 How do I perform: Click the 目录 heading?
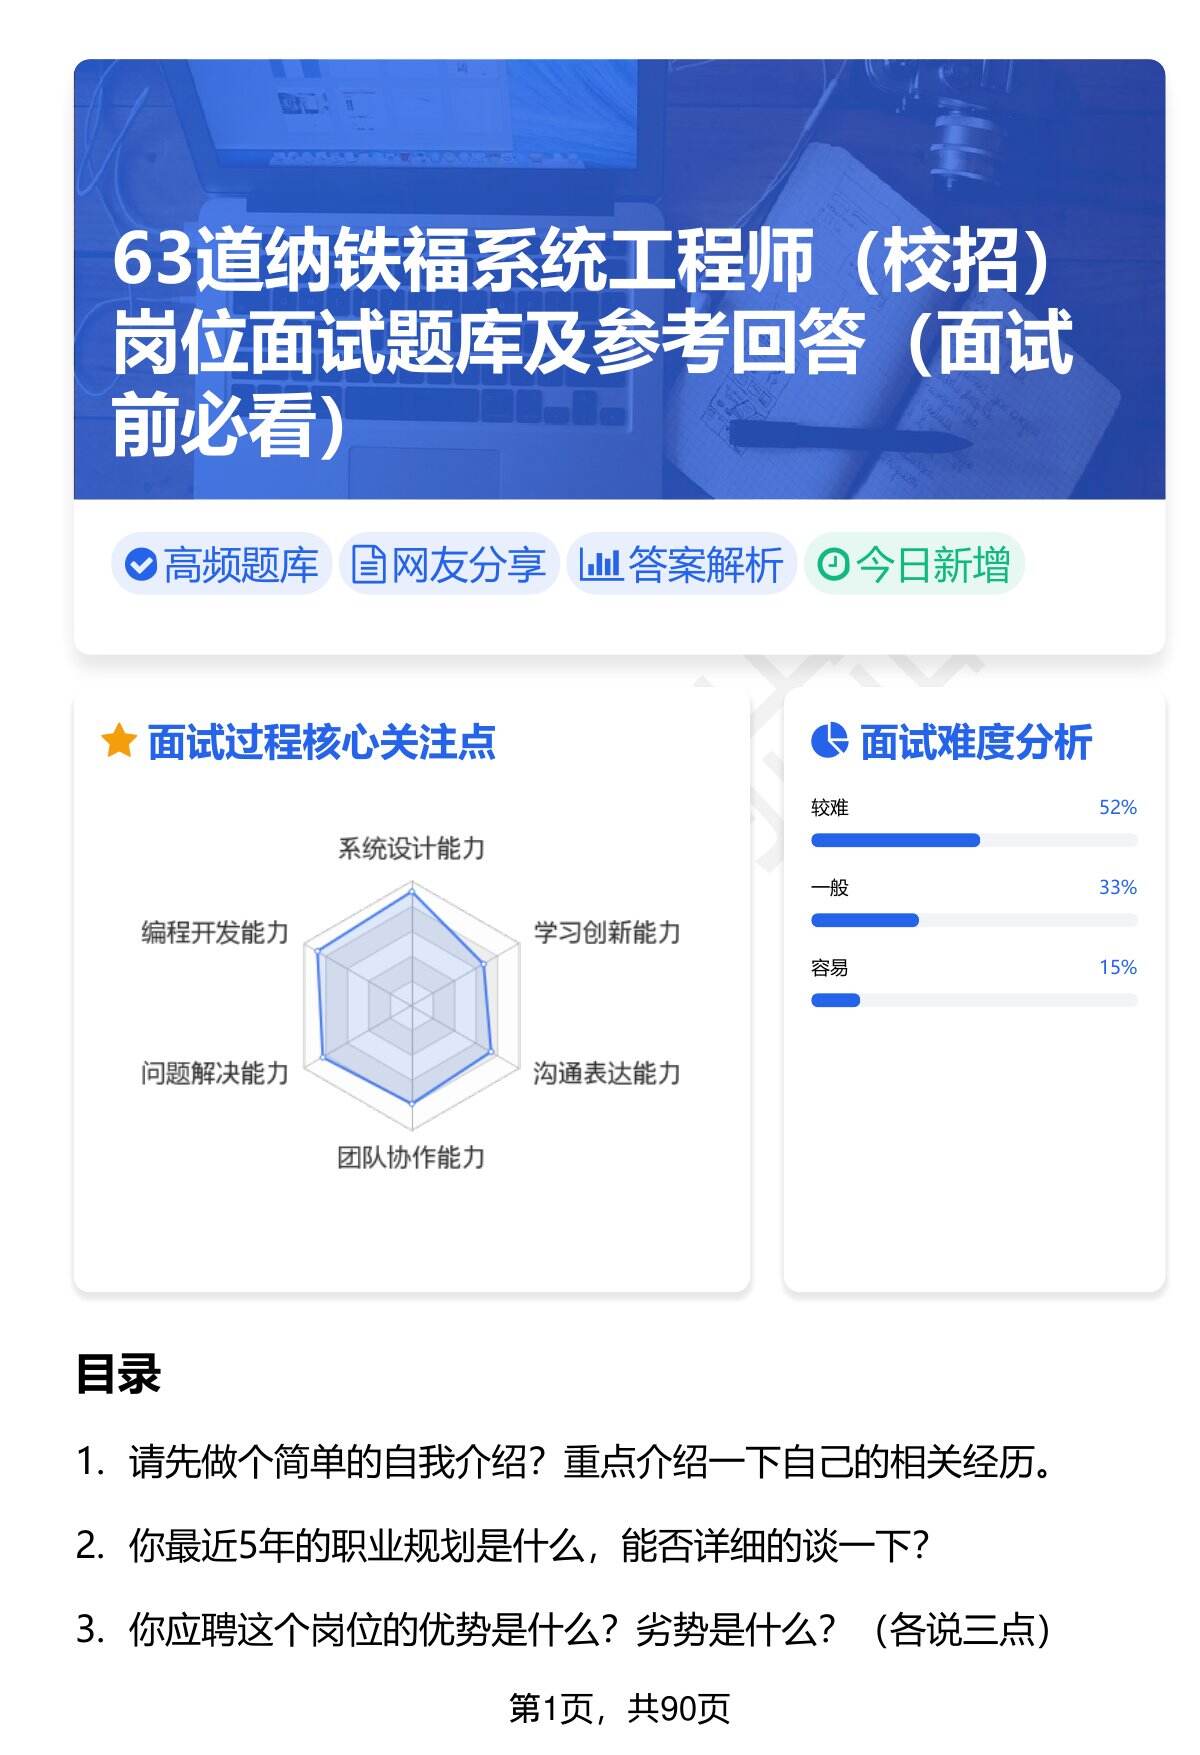pyautogui.click(x=118, y=1374)
